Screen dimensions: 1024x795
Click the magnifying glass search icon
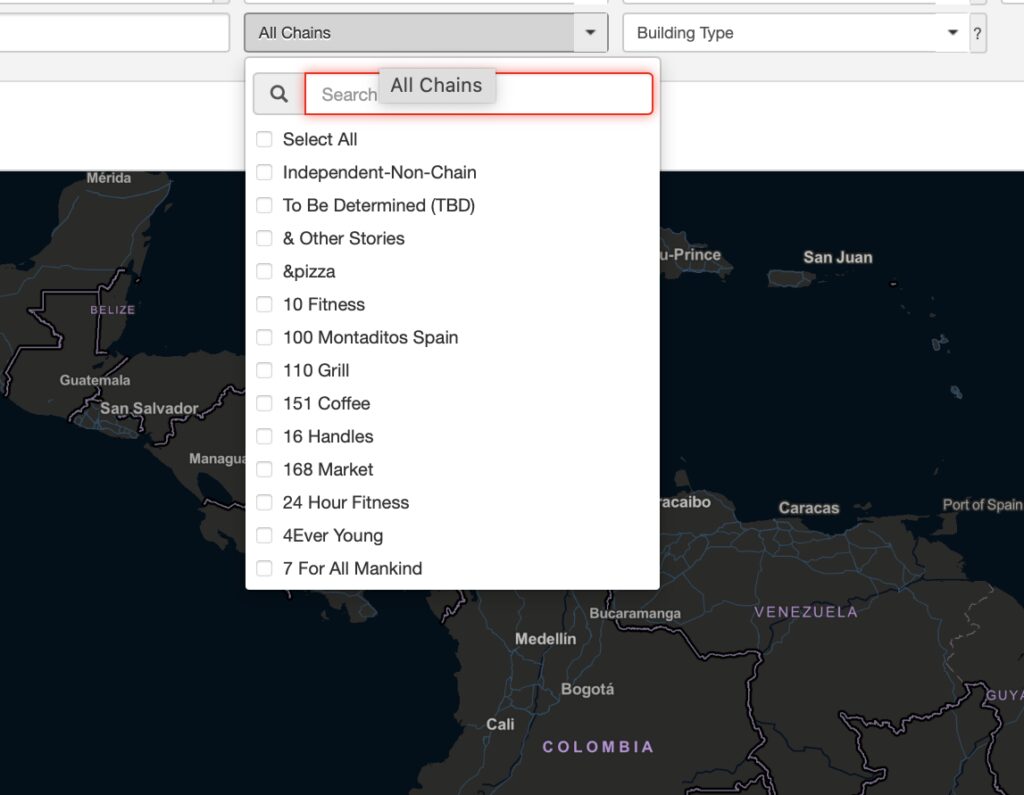279,94
